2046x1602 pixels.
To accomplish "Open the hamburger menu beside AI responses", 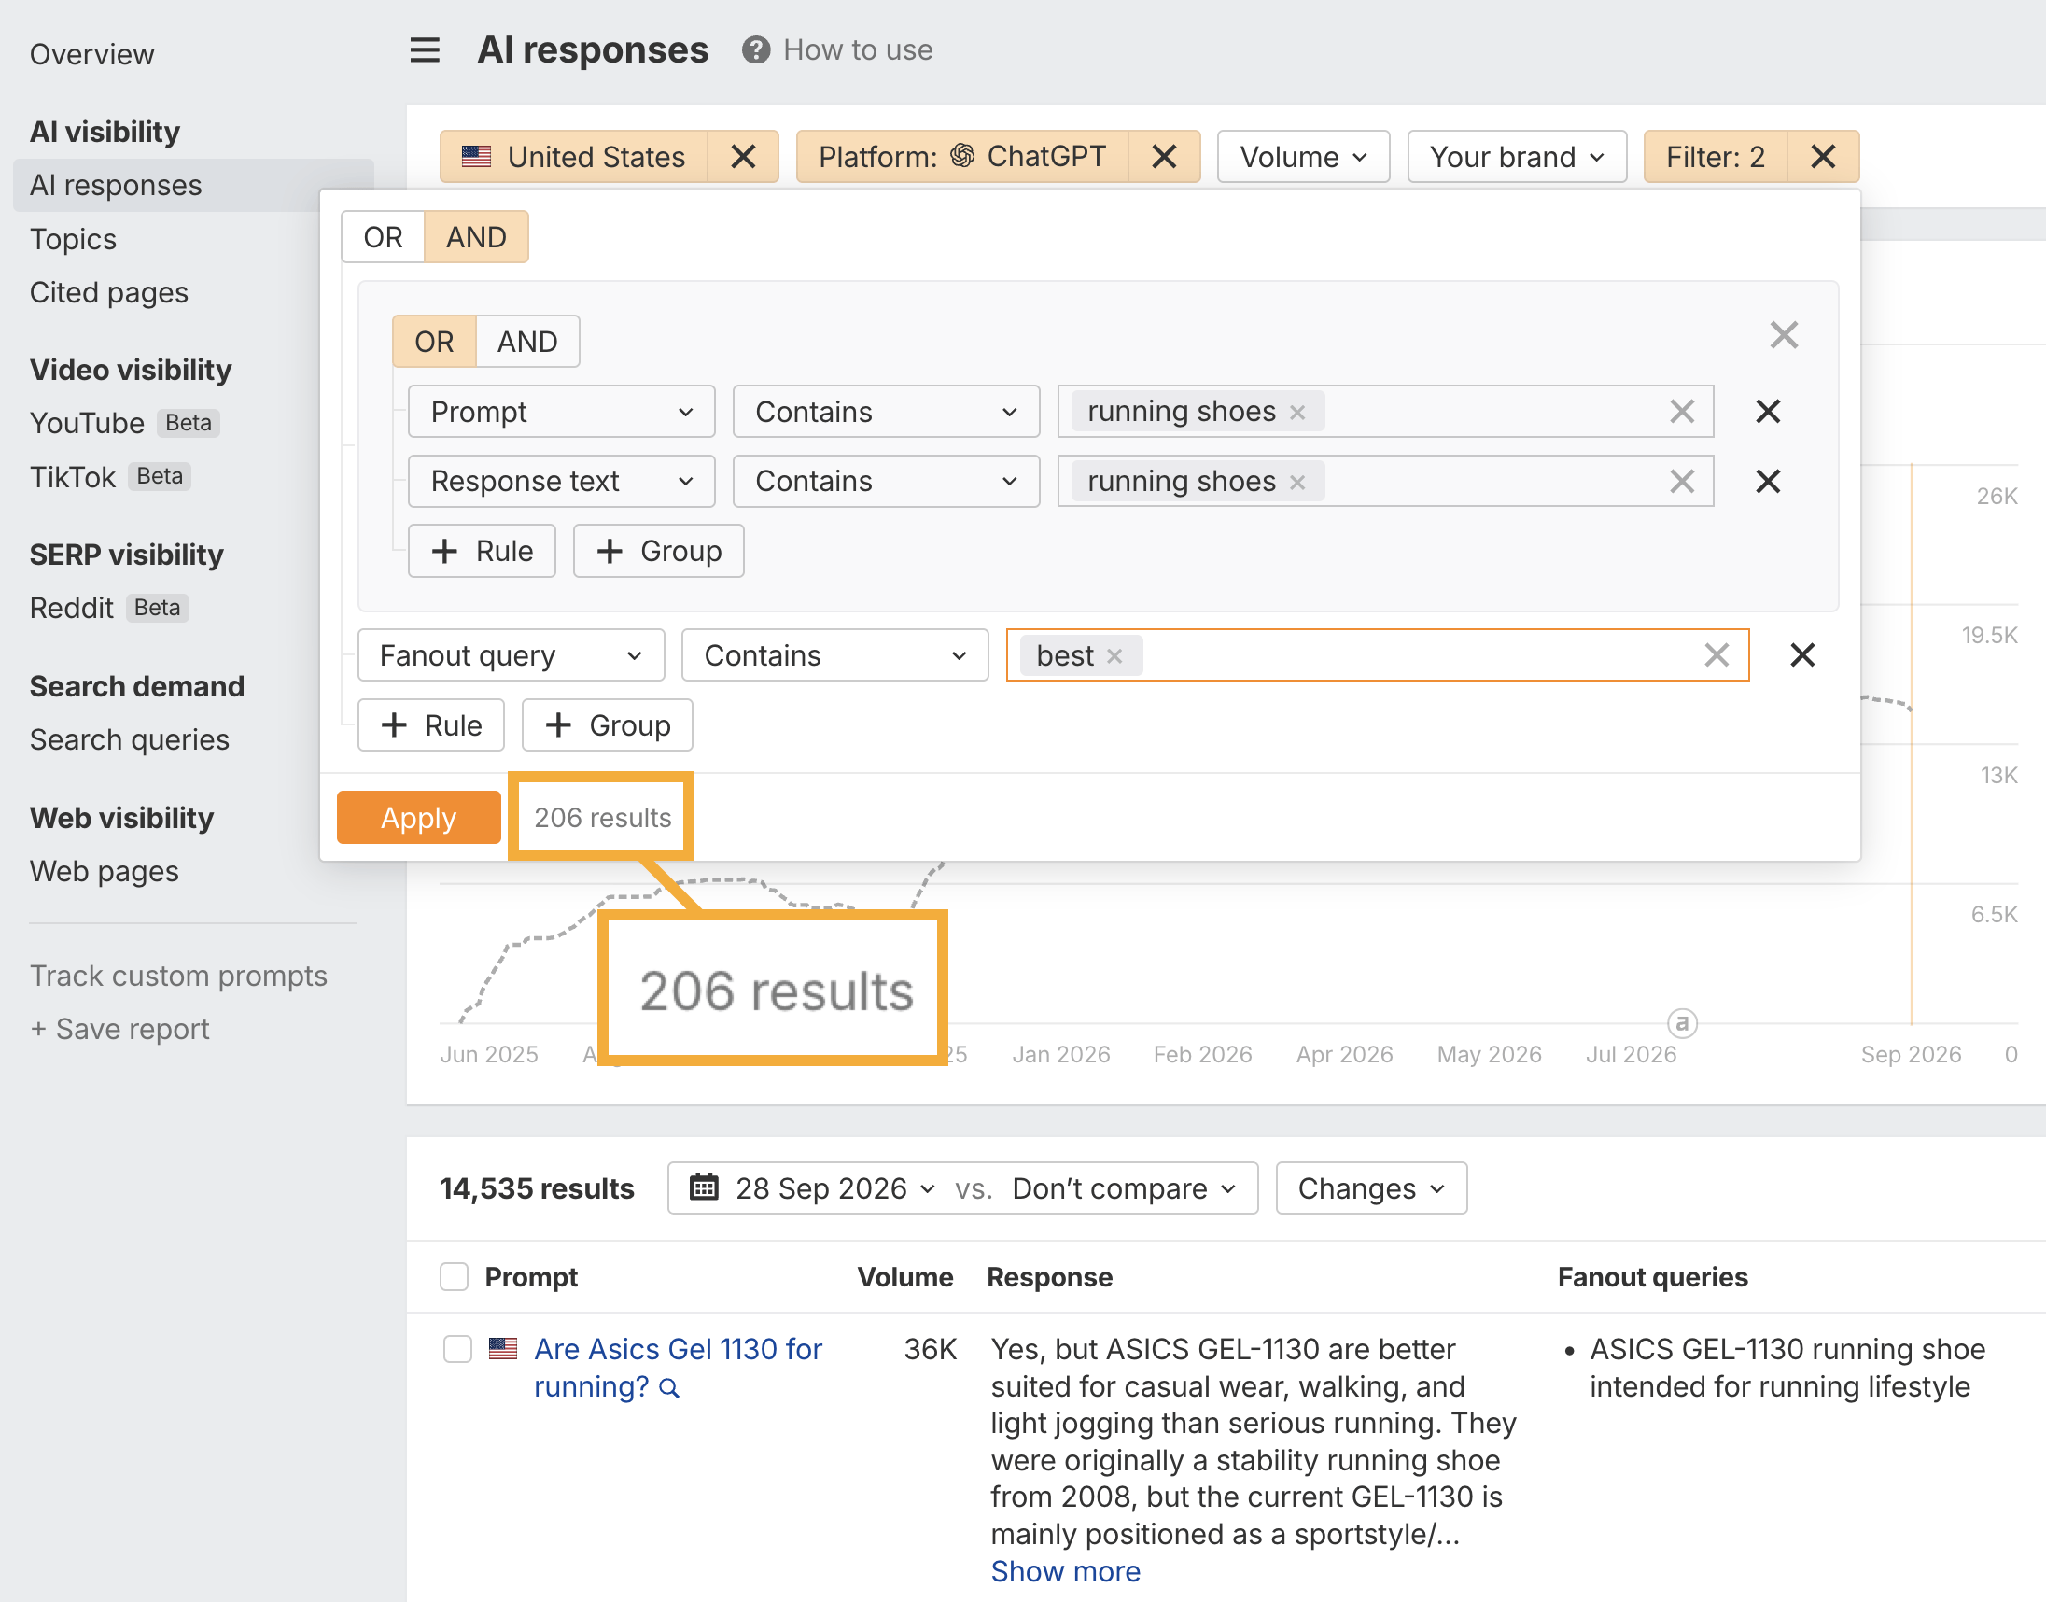I will (x=425, y=50).
